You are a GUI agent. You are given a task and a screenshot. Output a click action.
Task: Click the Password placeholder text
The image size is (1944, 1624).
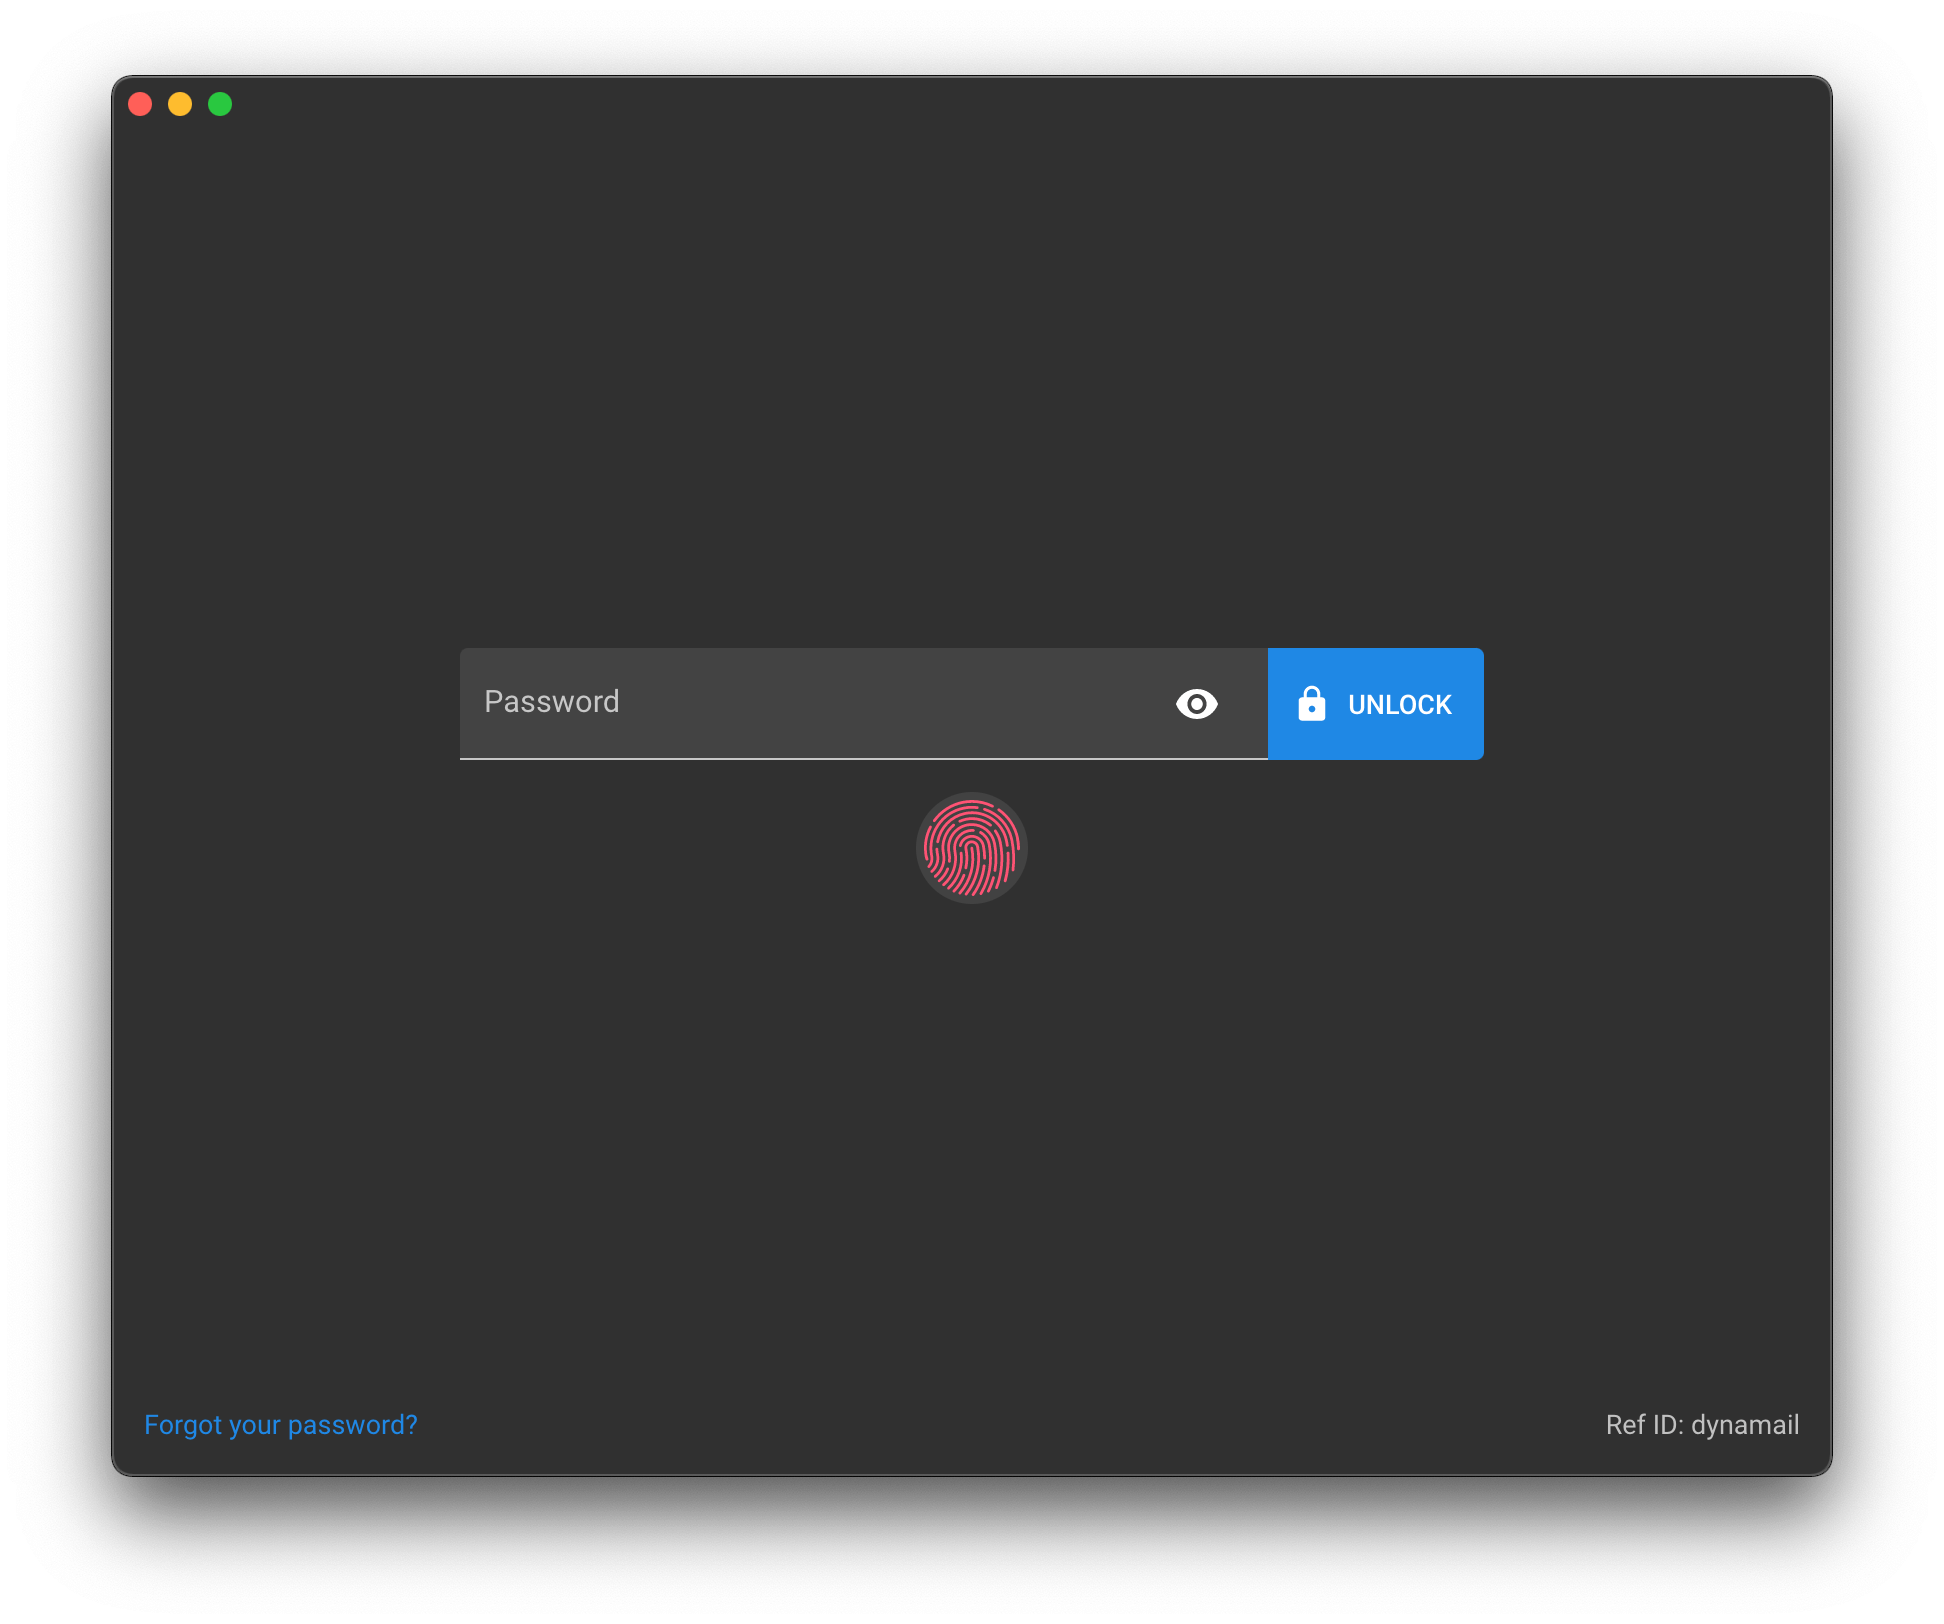[551, 702]
